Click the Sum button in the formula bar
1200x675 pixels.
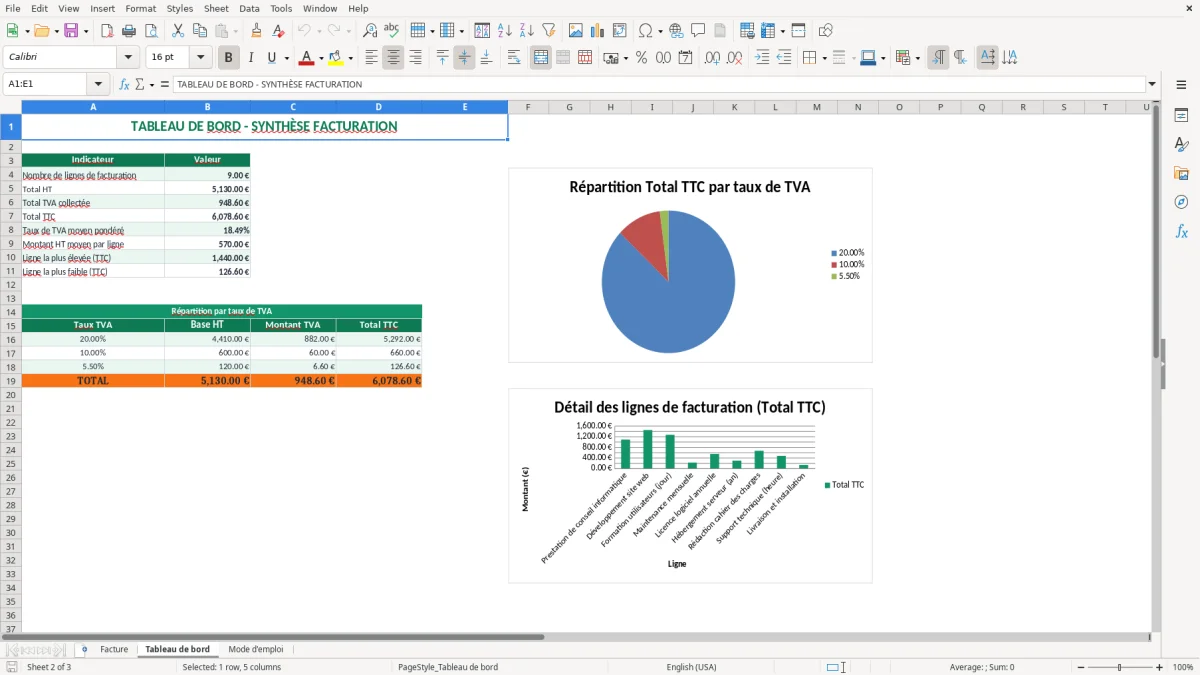point(140,84)
